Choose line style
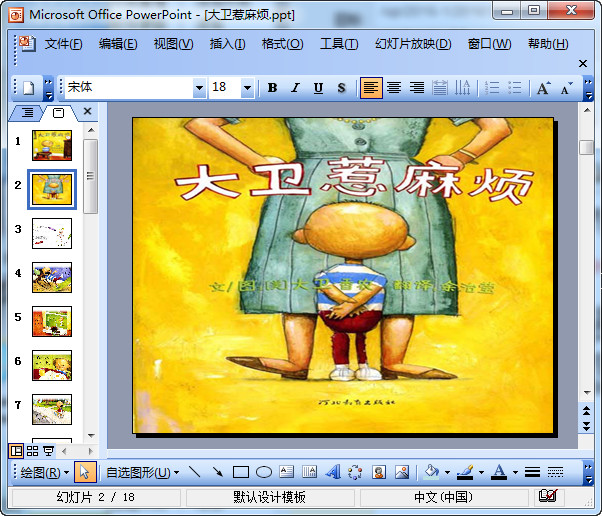This screenshot has height=516, width=602. (533, 472)
